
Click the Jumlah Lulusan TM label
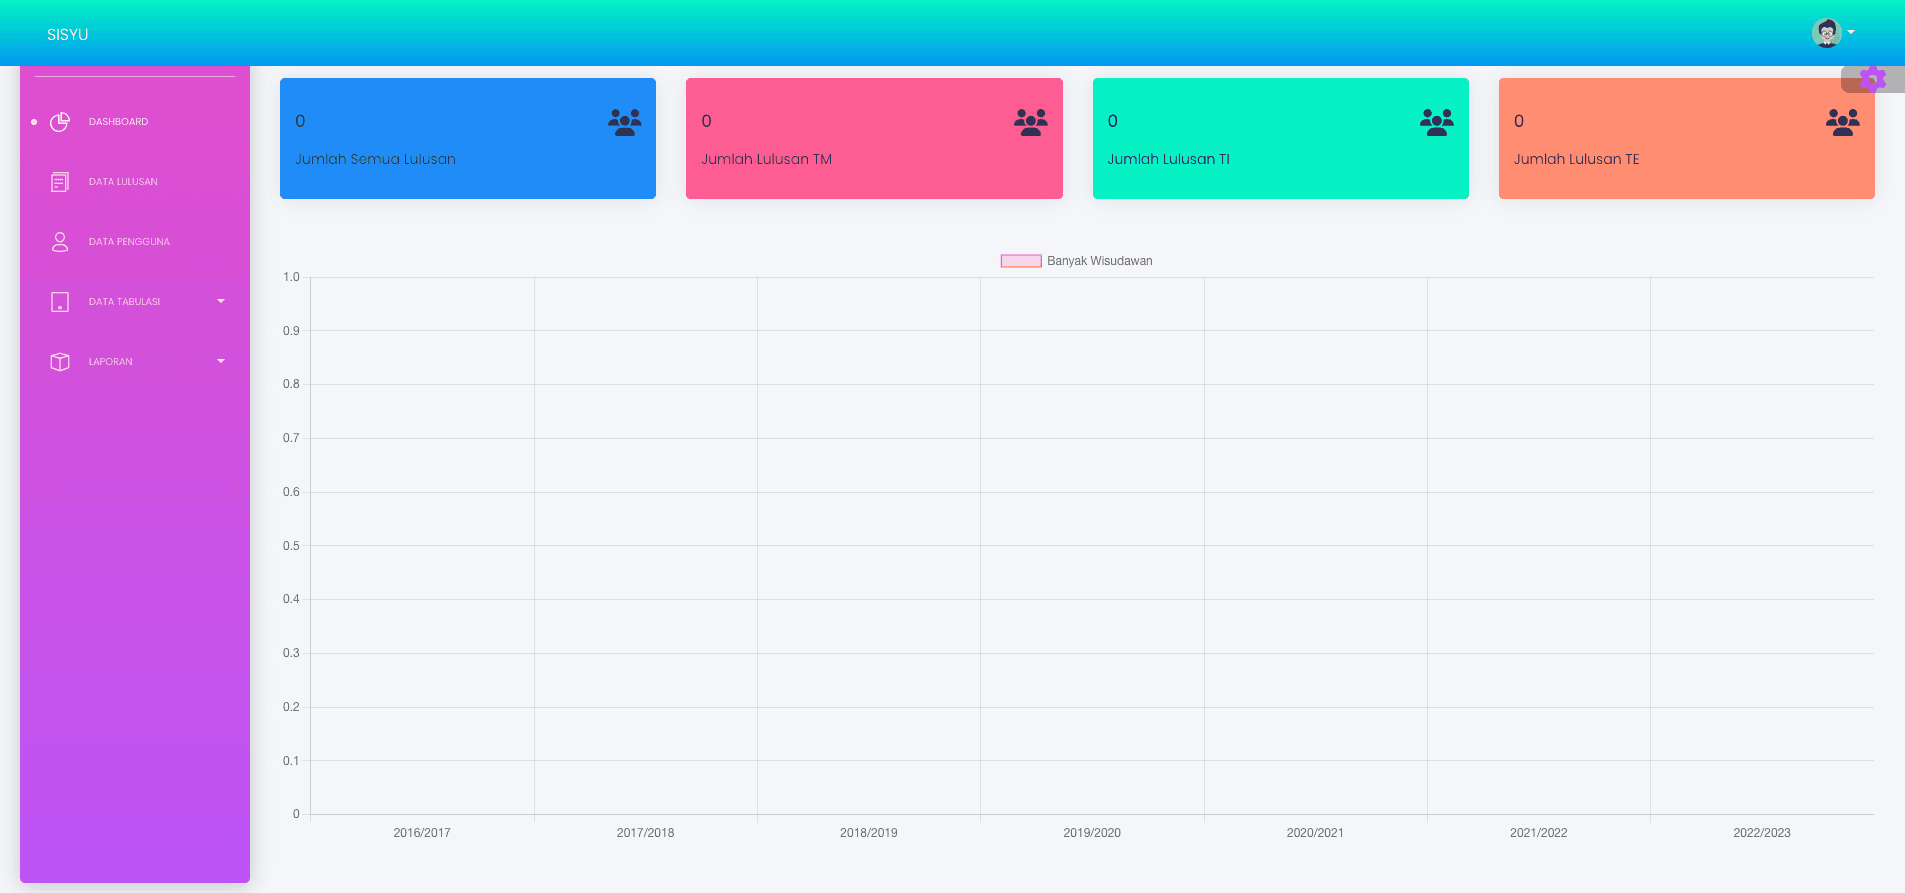[766, 159]
